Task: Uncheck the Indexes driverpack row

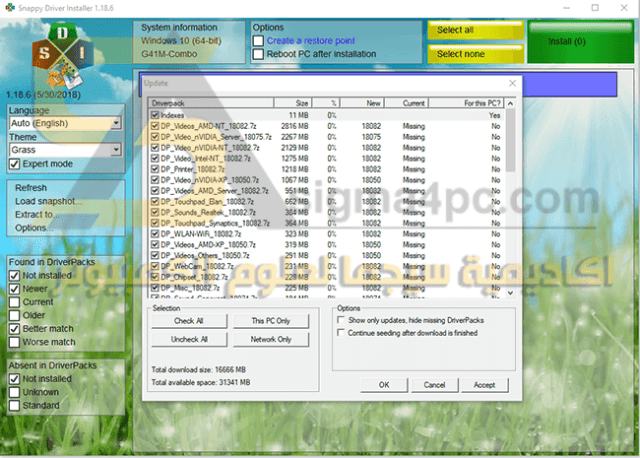Action: pos(155,115)
